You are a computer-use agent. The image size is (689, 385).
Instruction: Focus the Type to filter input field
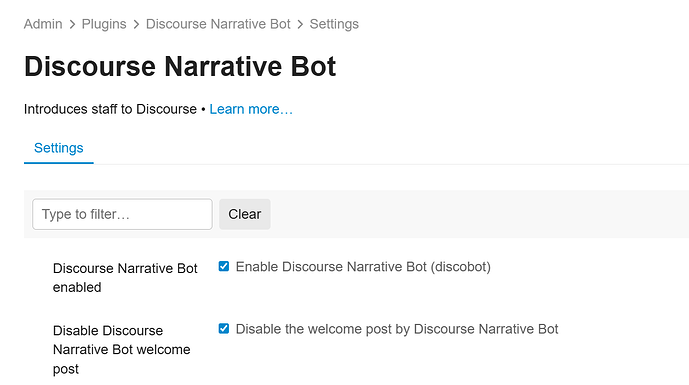[122, 214]
